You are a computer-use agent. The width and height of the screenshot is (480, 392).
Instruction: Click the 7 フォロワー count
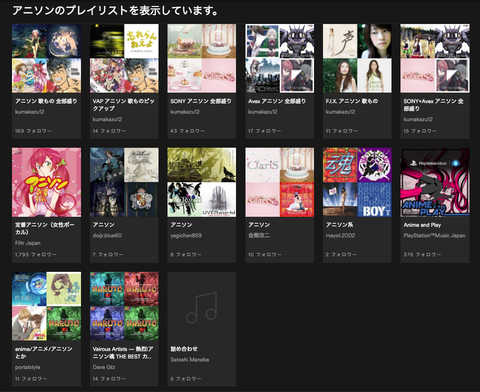point(108,254)
